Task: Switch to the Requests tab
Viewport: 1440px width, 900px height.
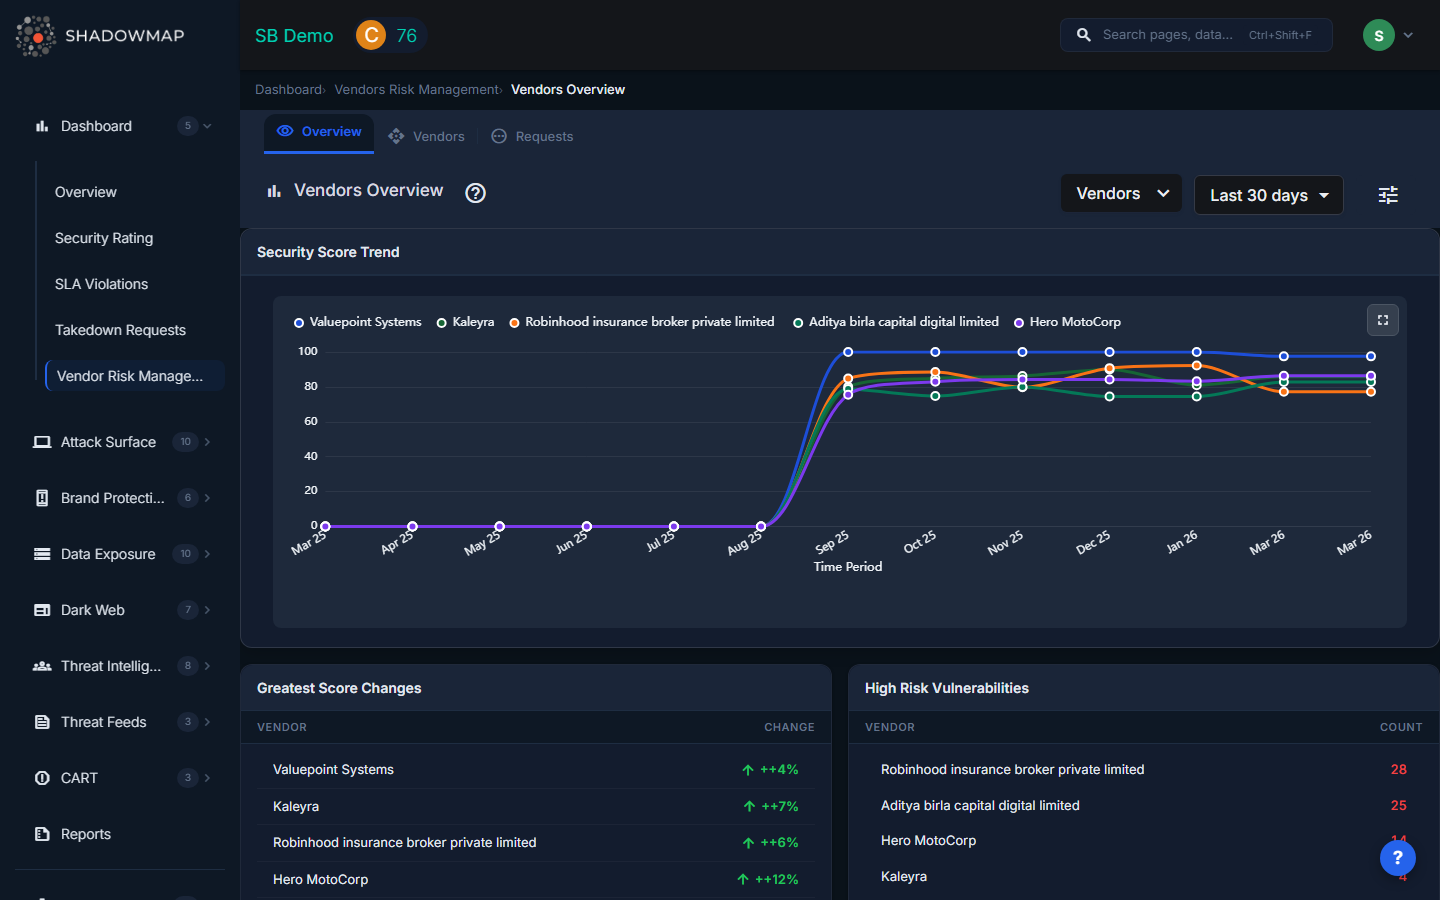Action: [x=533, y=137]
